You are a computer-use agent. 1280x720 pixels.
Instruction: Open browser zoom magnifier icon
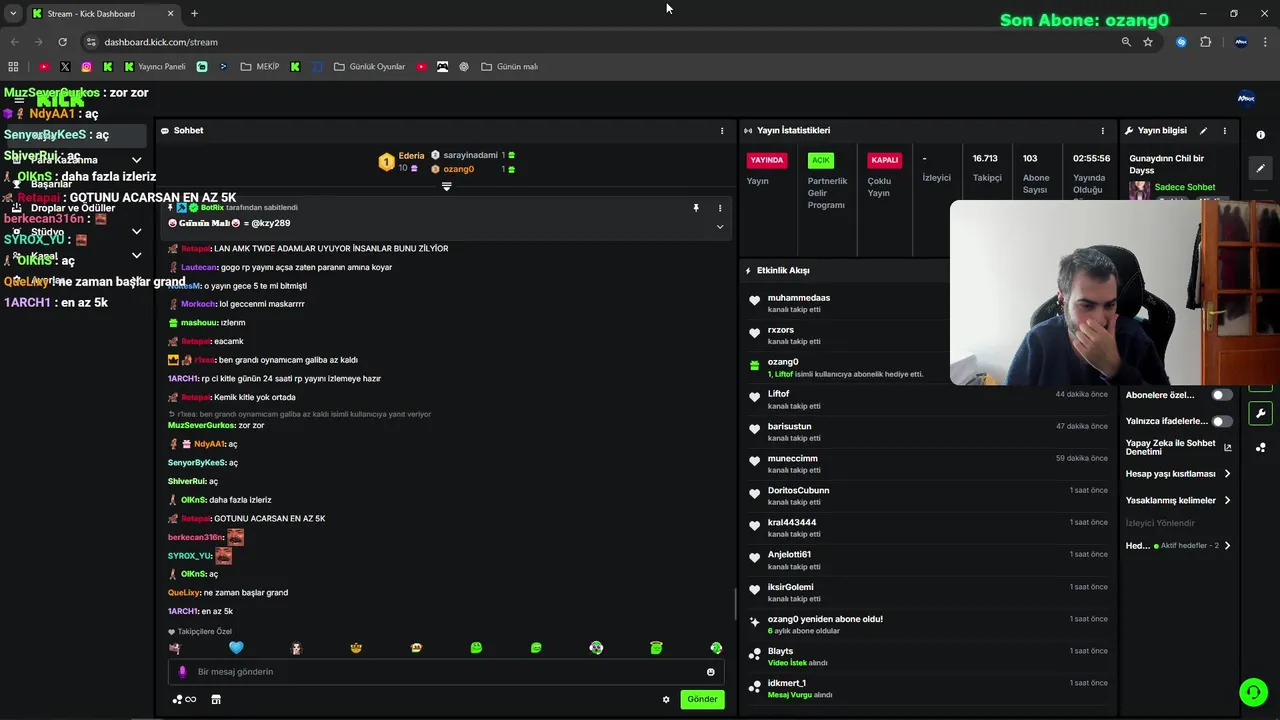(1126, 42)
